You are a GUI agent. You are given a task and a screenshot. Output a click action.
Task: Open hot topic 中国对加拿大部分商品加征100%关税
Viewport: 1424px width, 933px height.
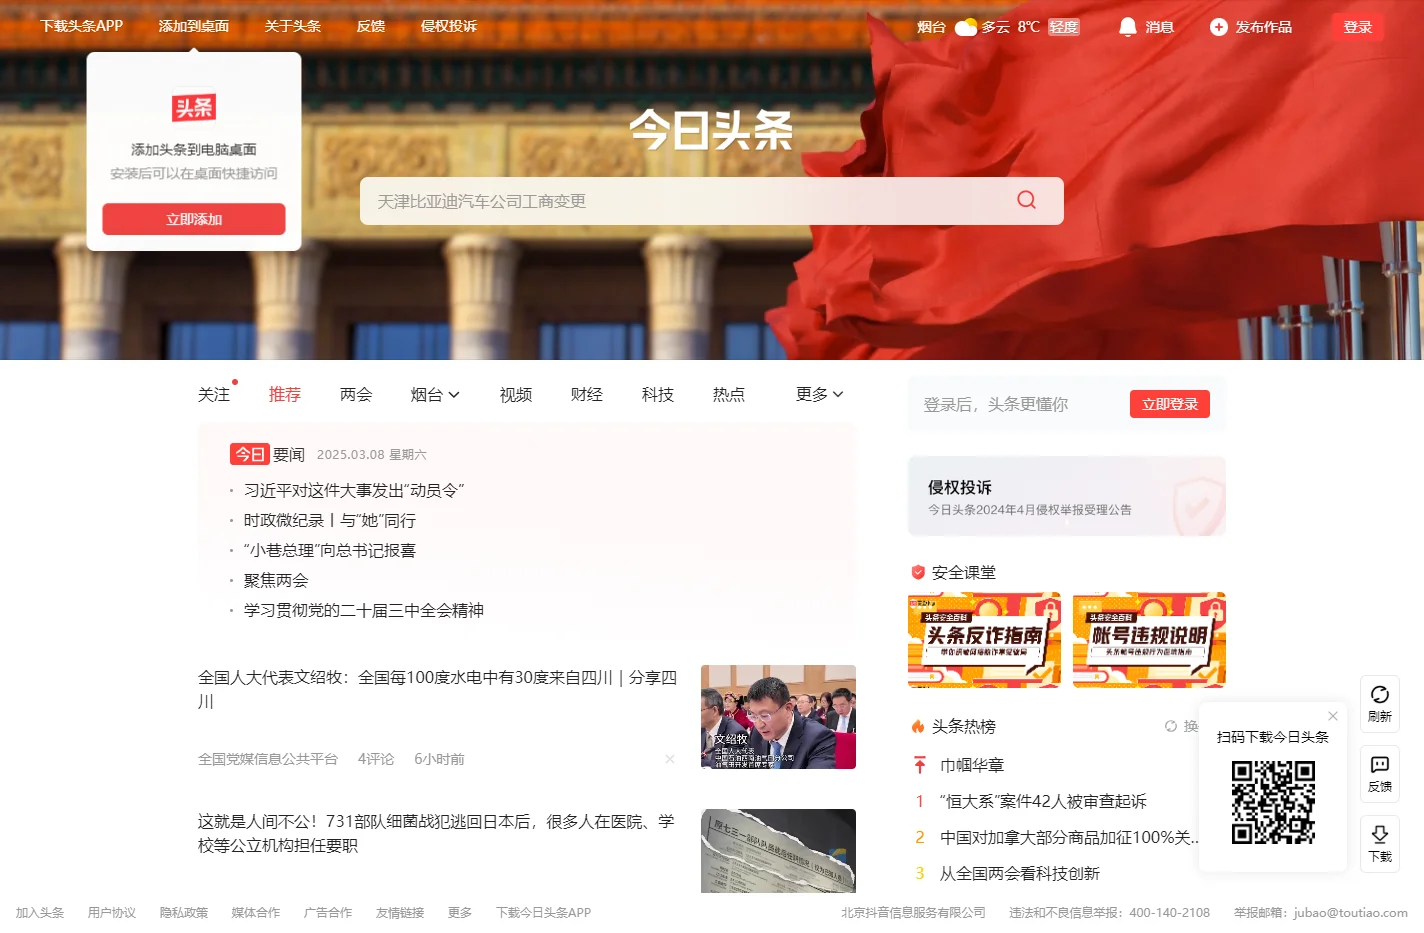(x=1069, y=837)
